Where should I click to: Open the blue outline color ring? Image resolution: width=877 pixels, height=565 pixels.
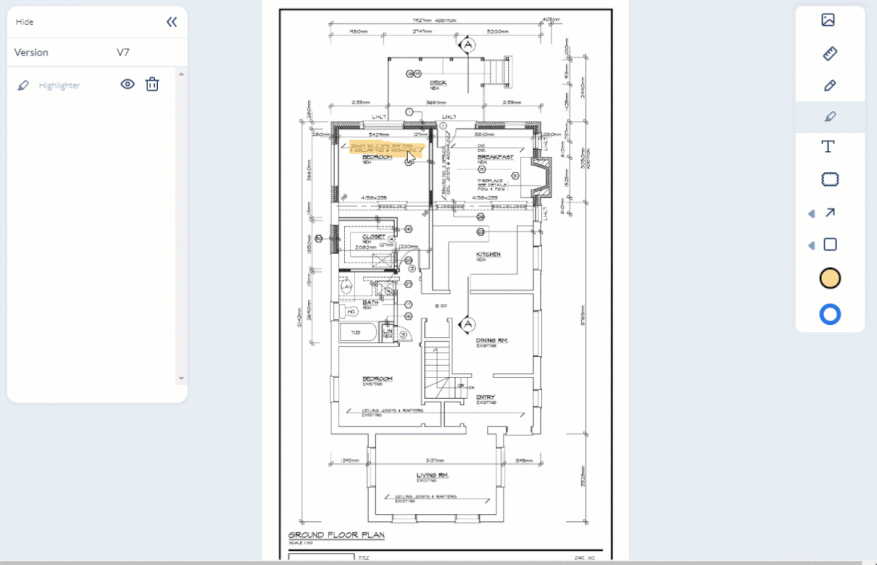coord(830,314)
